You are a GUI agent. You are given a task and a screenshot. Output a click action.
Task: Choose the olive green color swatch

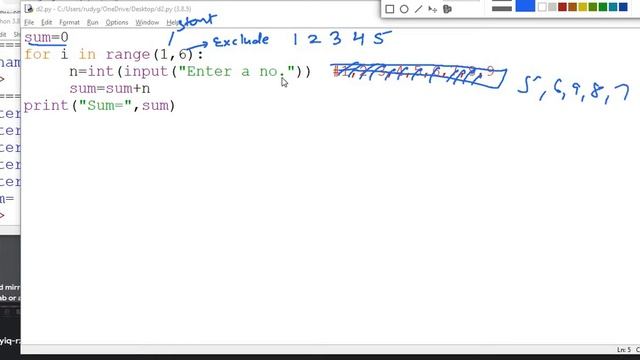pyautogui.click(x=593, y=7)
